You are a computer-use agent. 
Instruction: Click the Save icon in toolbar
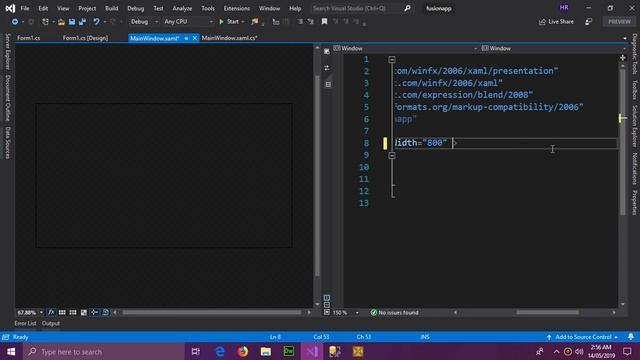tap(72, 22)
